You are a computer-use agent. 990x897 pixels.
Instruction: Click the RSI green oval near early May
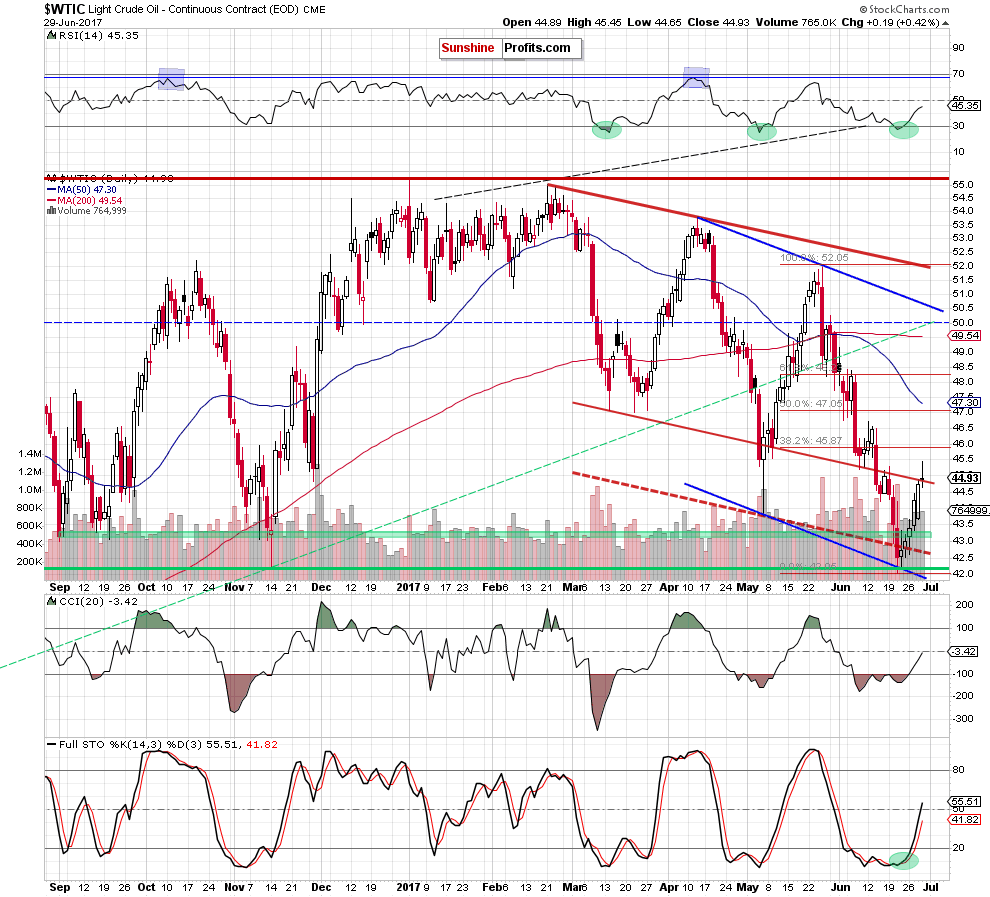point(761,131)
